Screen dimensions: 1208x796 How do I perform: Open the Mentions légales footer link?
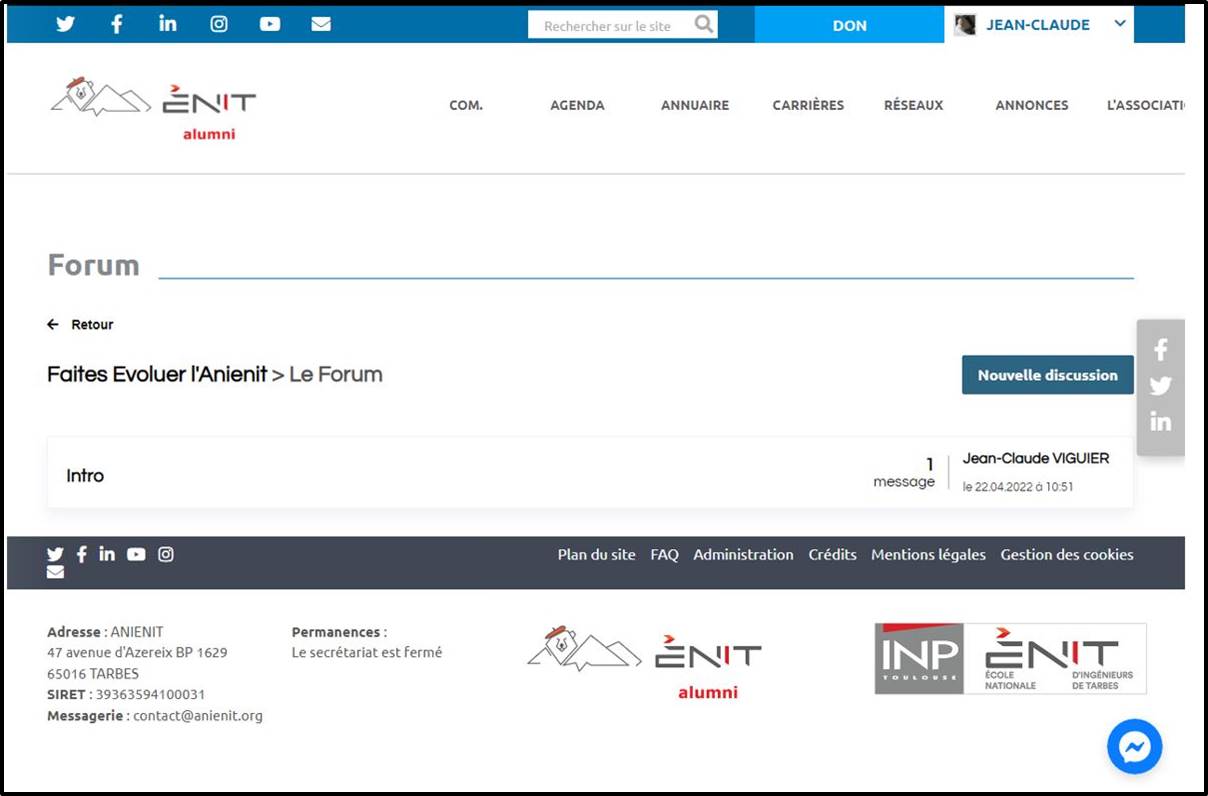click(x=928, y=555)
